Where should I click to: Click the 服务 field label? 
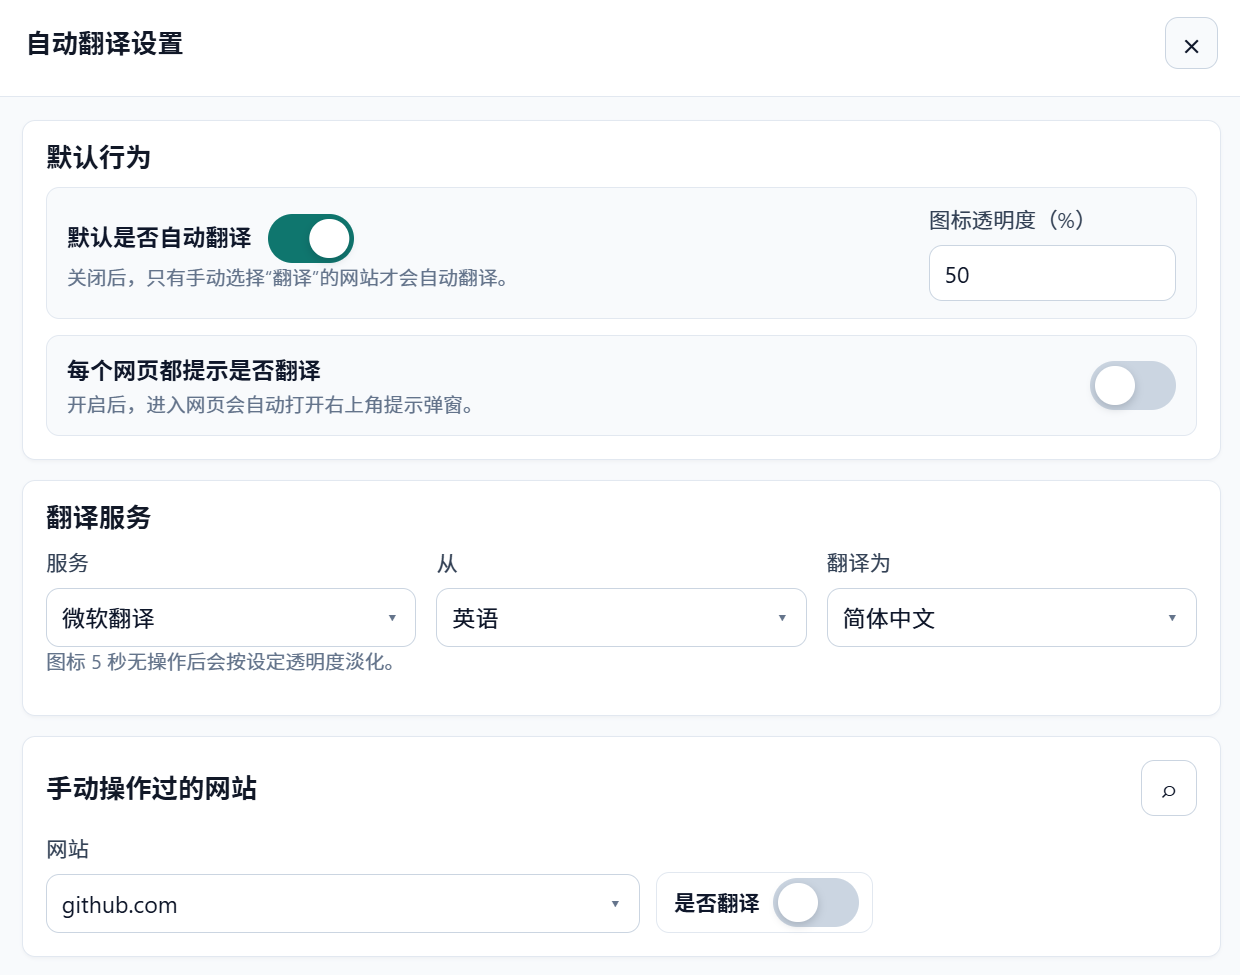coord(67,563)
